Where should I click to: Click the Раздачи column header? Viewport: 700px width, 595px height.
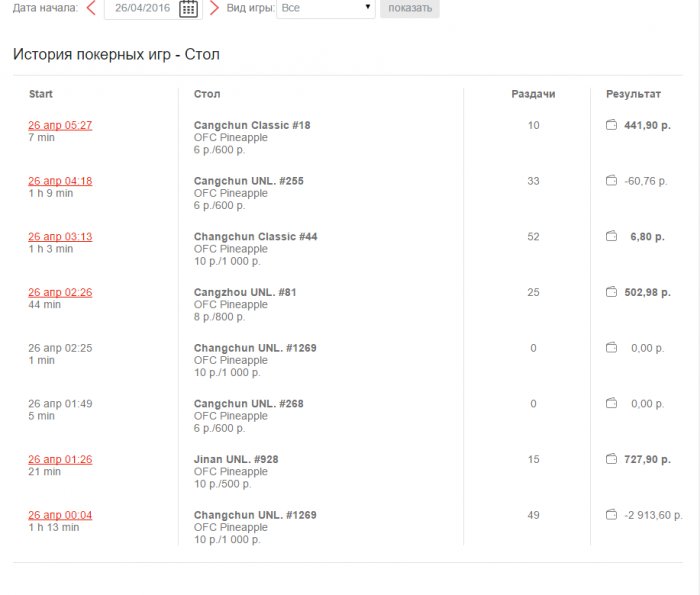(x=533, y=94)
